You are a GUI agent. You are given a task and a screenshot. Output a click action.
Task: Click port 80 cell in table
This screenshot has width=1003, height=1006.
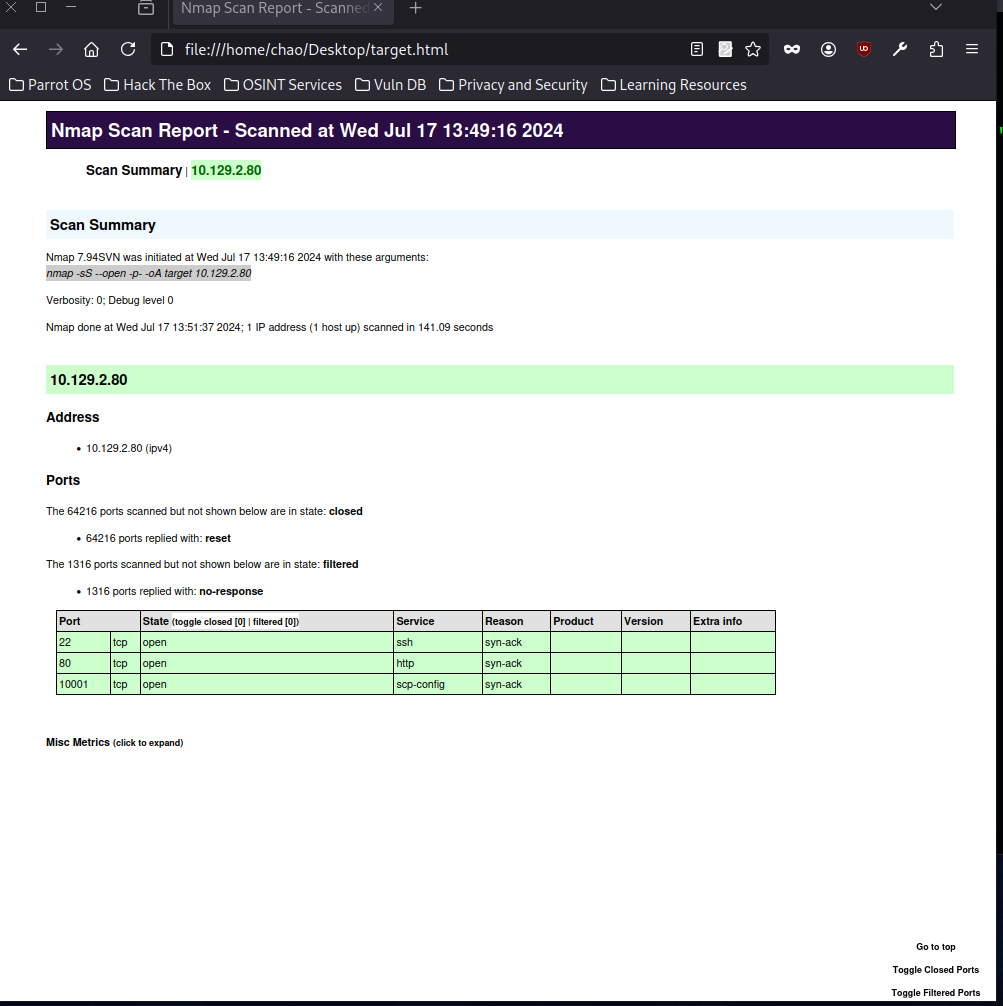83,663
